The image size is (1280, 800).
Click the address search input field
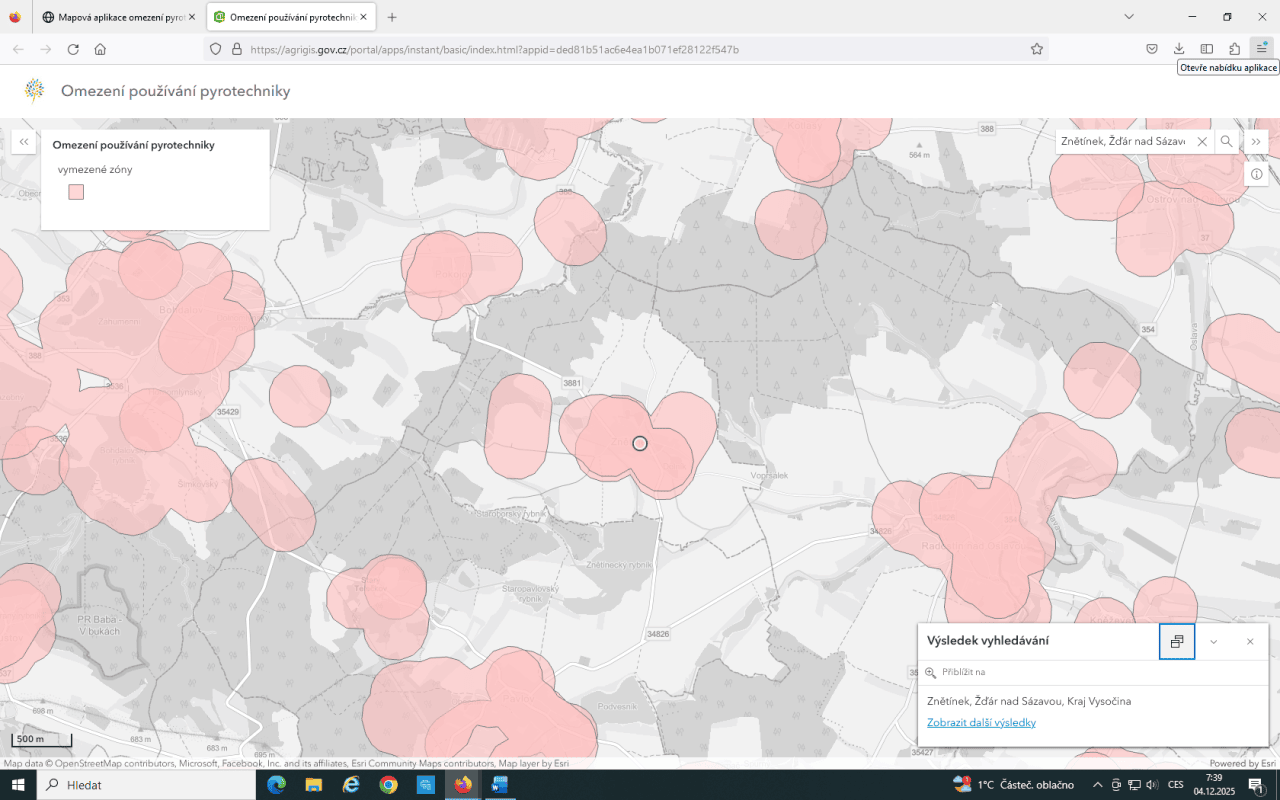[1124, 142]
